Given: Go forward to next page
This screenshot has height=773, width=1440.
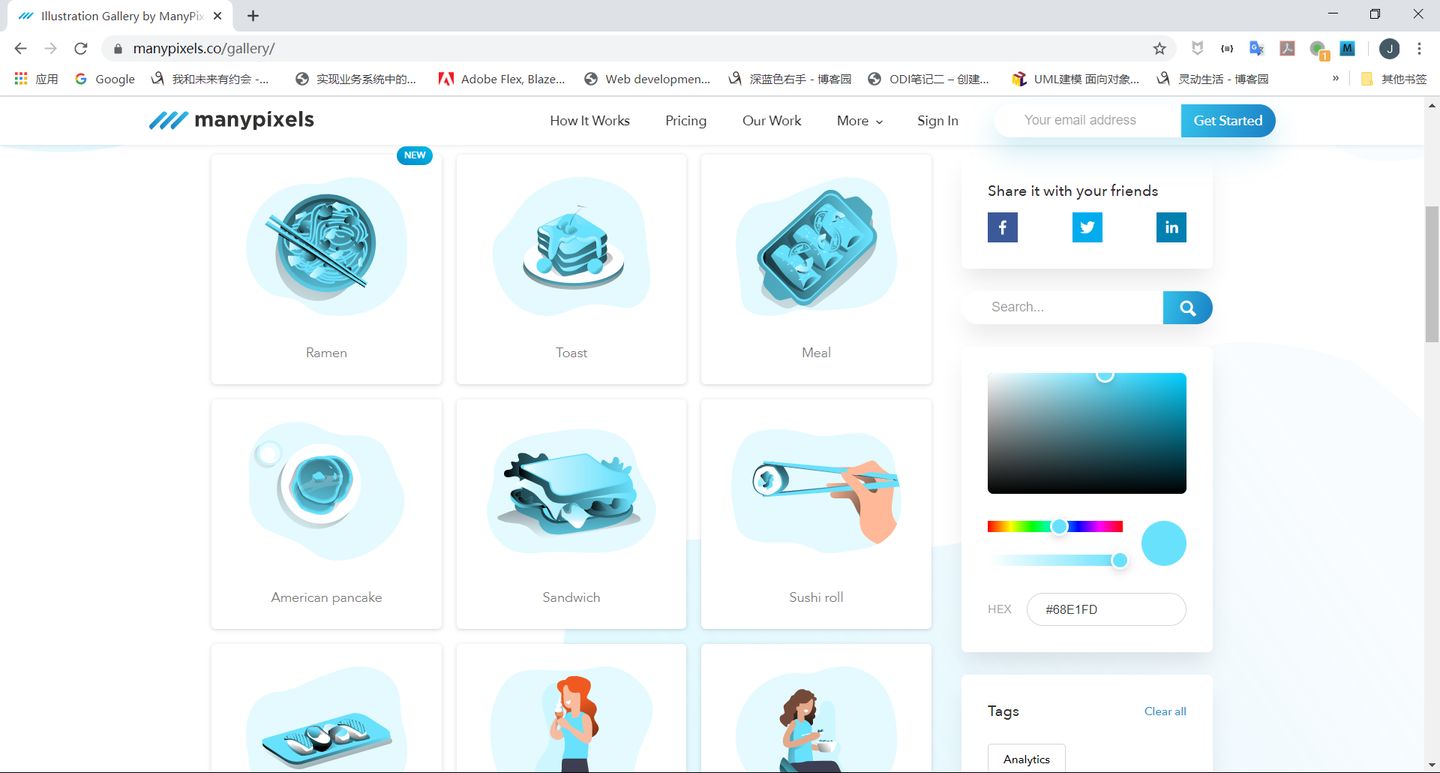Looking at the screenshot, I should tap(50, 48).
